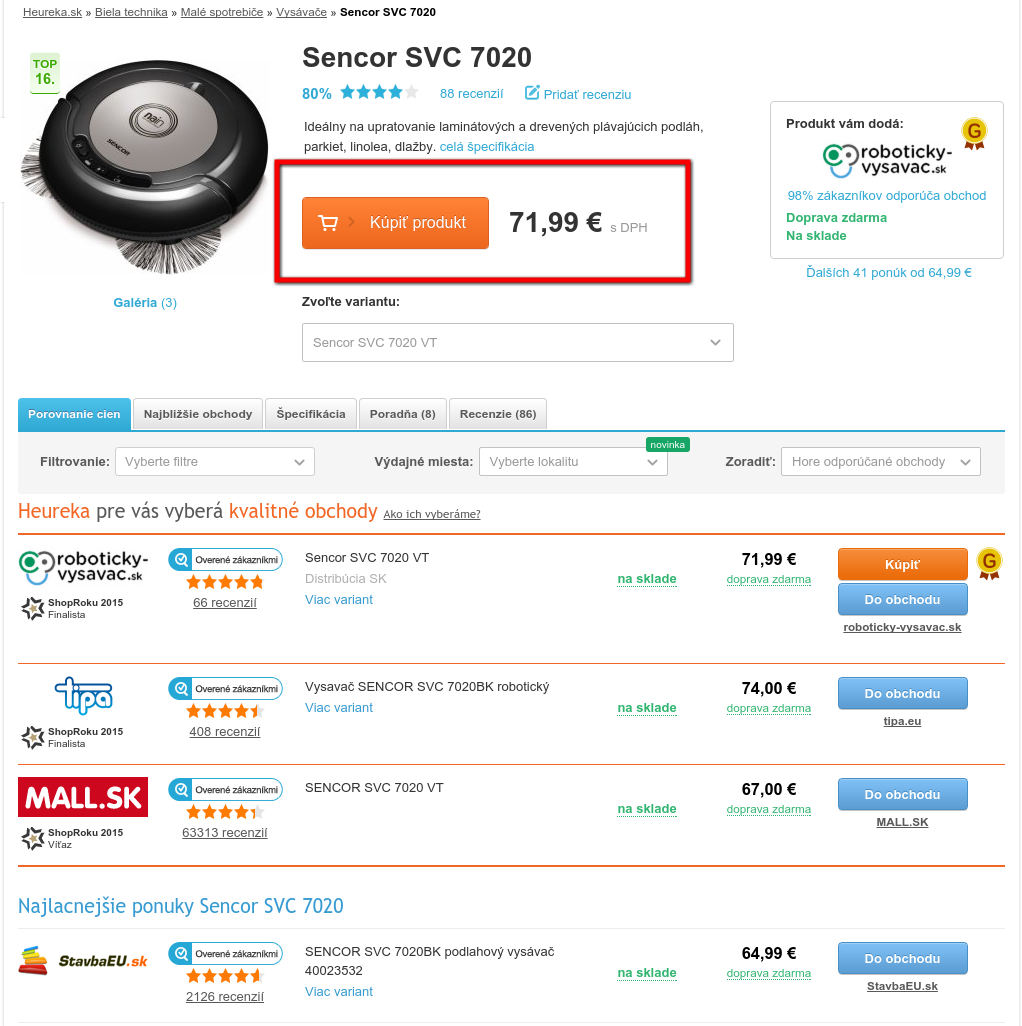Open the Vyberte lokalitu dropdown
The image size is (1022, 1026).
573,461
